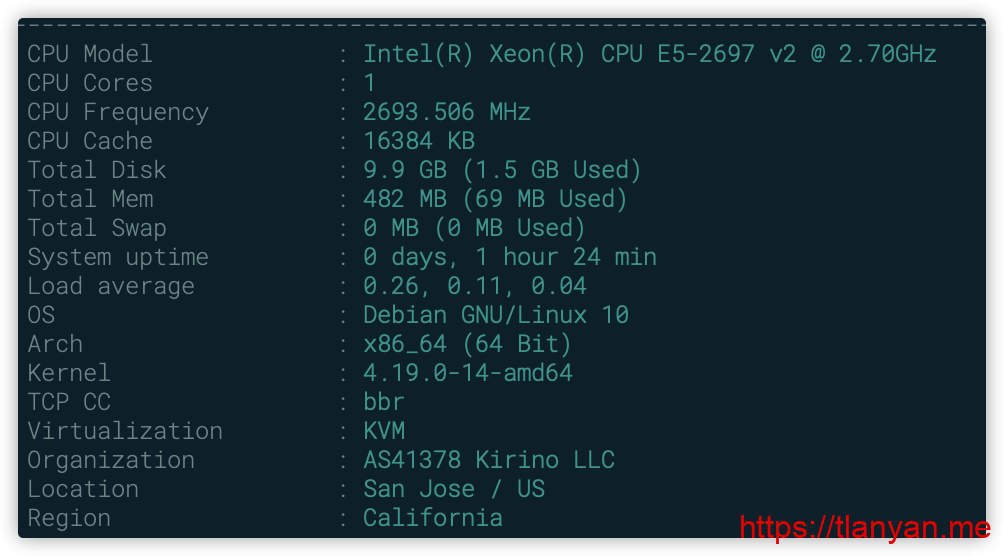The height and width of the screenshot is (556, 1004).
Task: Click the System uptime value text
Action: [509, 257]
